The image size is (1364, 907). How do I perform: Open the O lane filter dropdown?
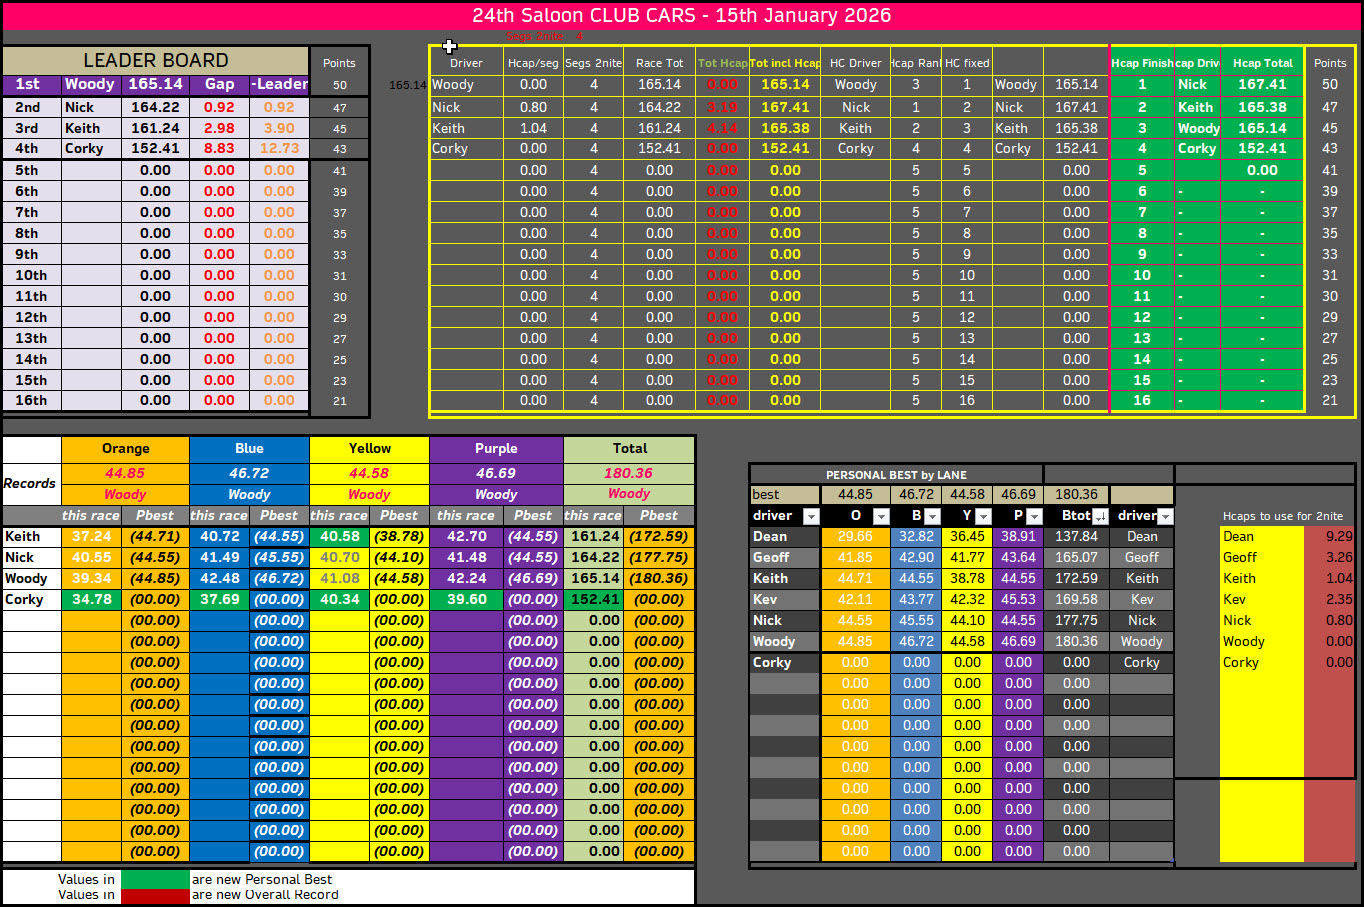tap(881, 516)
